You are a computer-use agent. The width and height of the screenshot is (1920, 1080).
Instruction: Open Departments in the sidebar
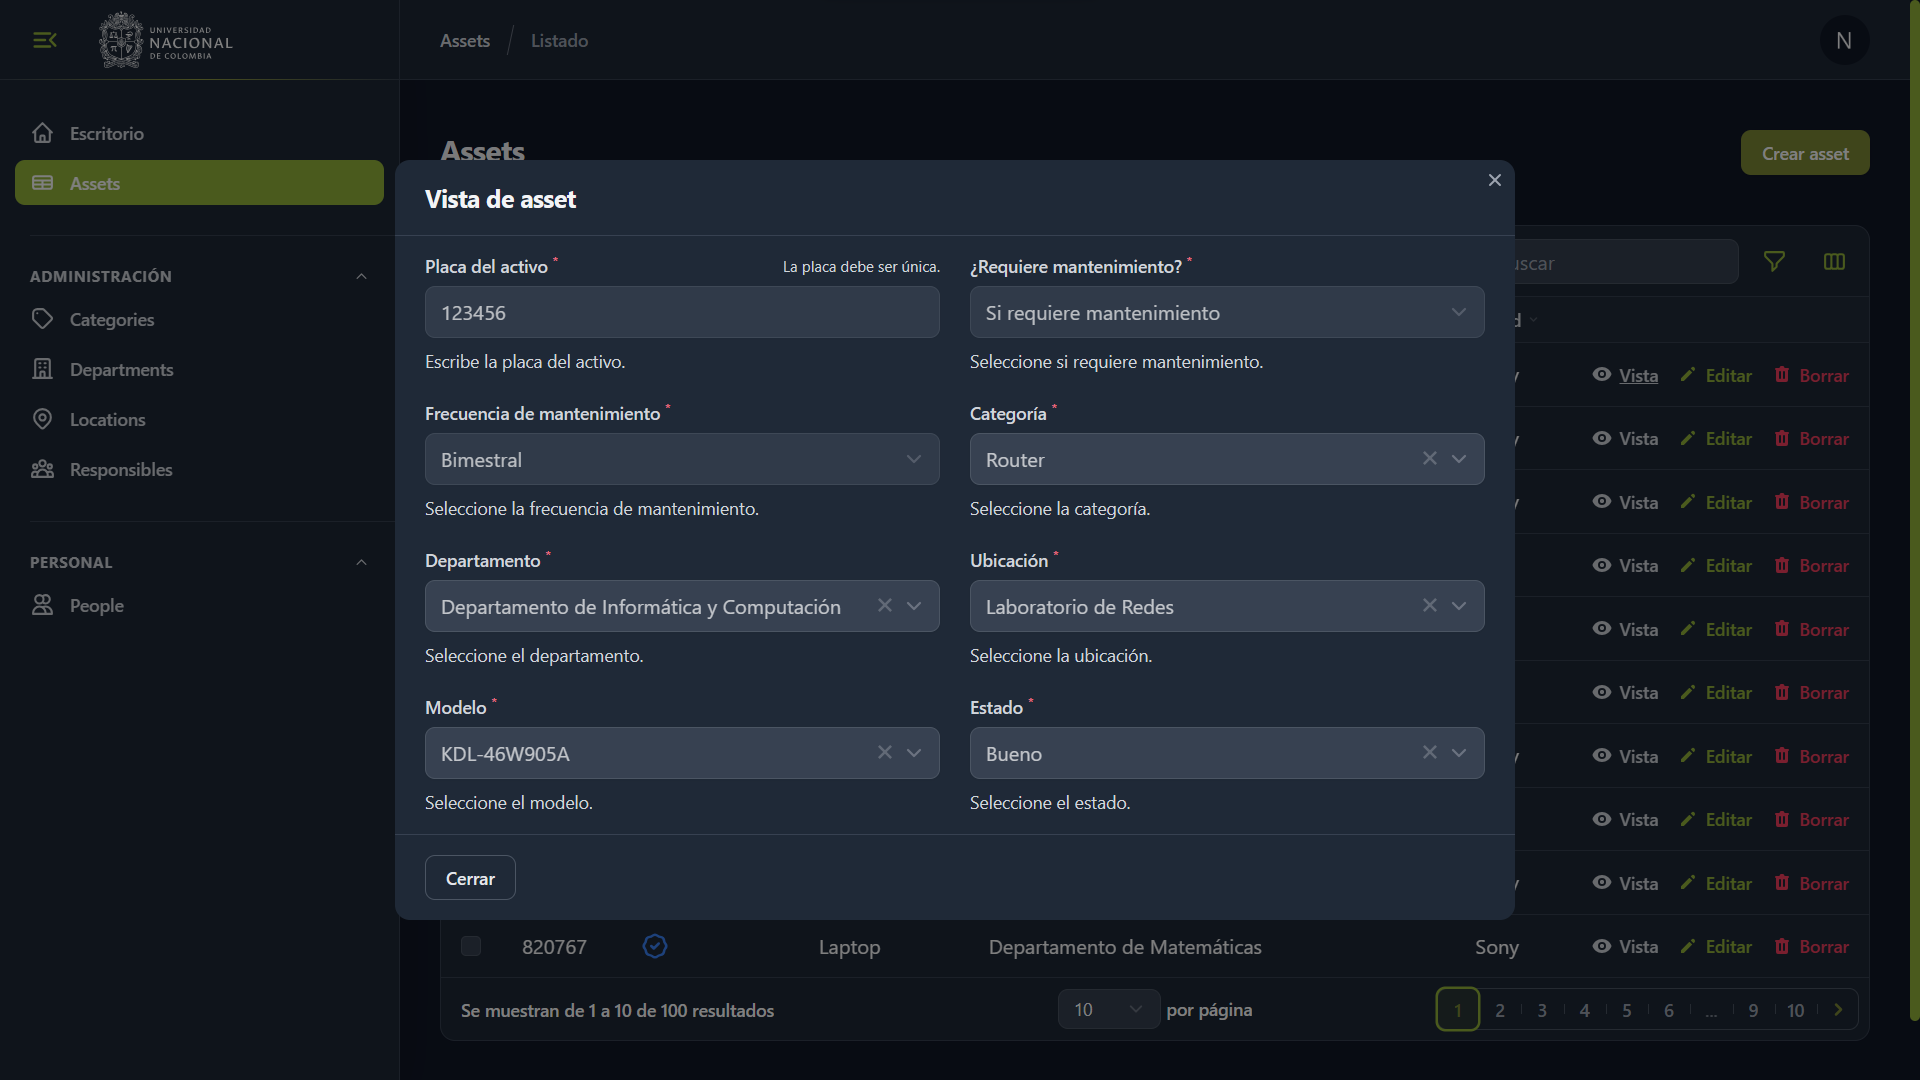[121, 370]
